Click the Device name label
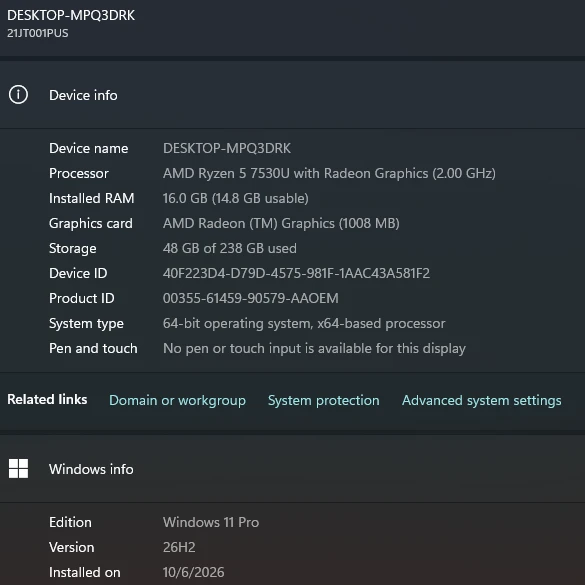The image size is (585, 585). pyautogui.click(x=88, y=148)
